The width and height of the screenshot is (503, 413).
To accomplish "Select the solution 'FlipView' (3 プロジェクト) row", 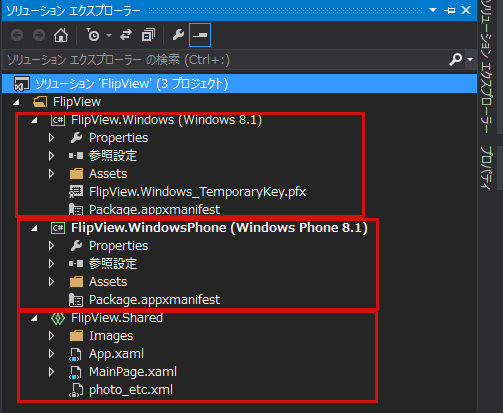I will [x=239, y=84].
